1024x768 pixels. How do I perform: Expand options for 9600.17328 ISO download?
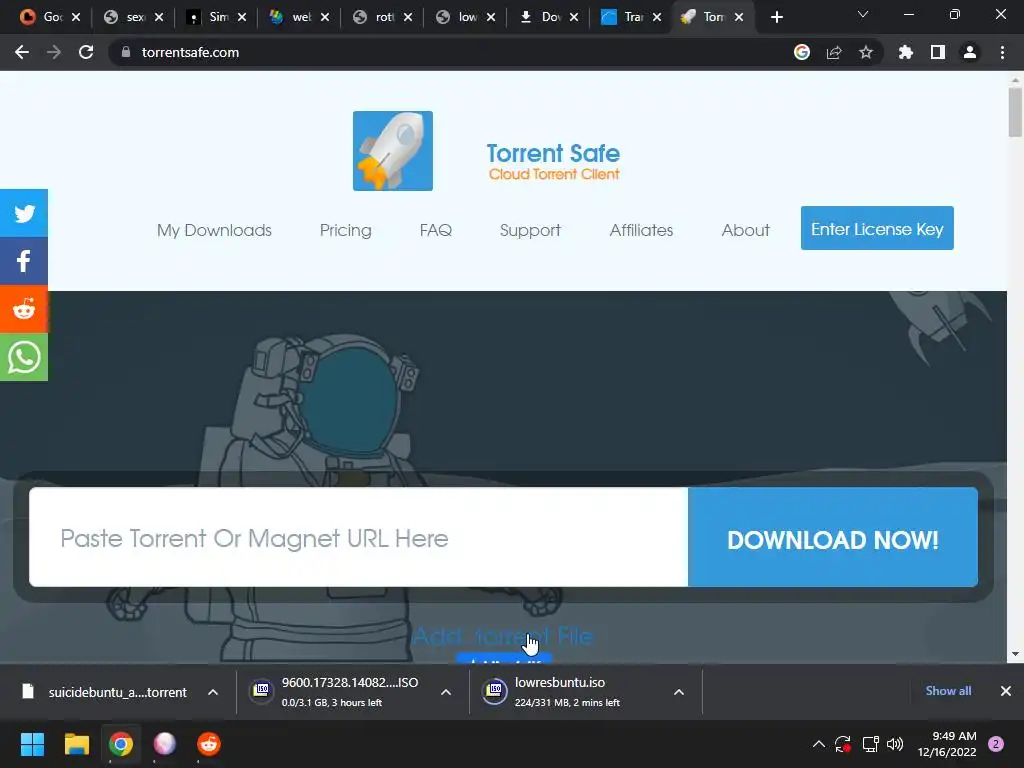click(446, 692)
